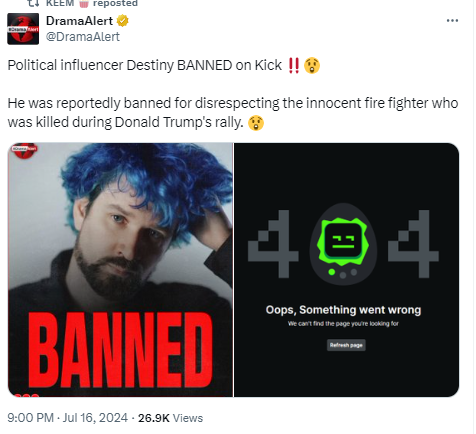Click the DramaAlert watermark logo on photo

24,150
